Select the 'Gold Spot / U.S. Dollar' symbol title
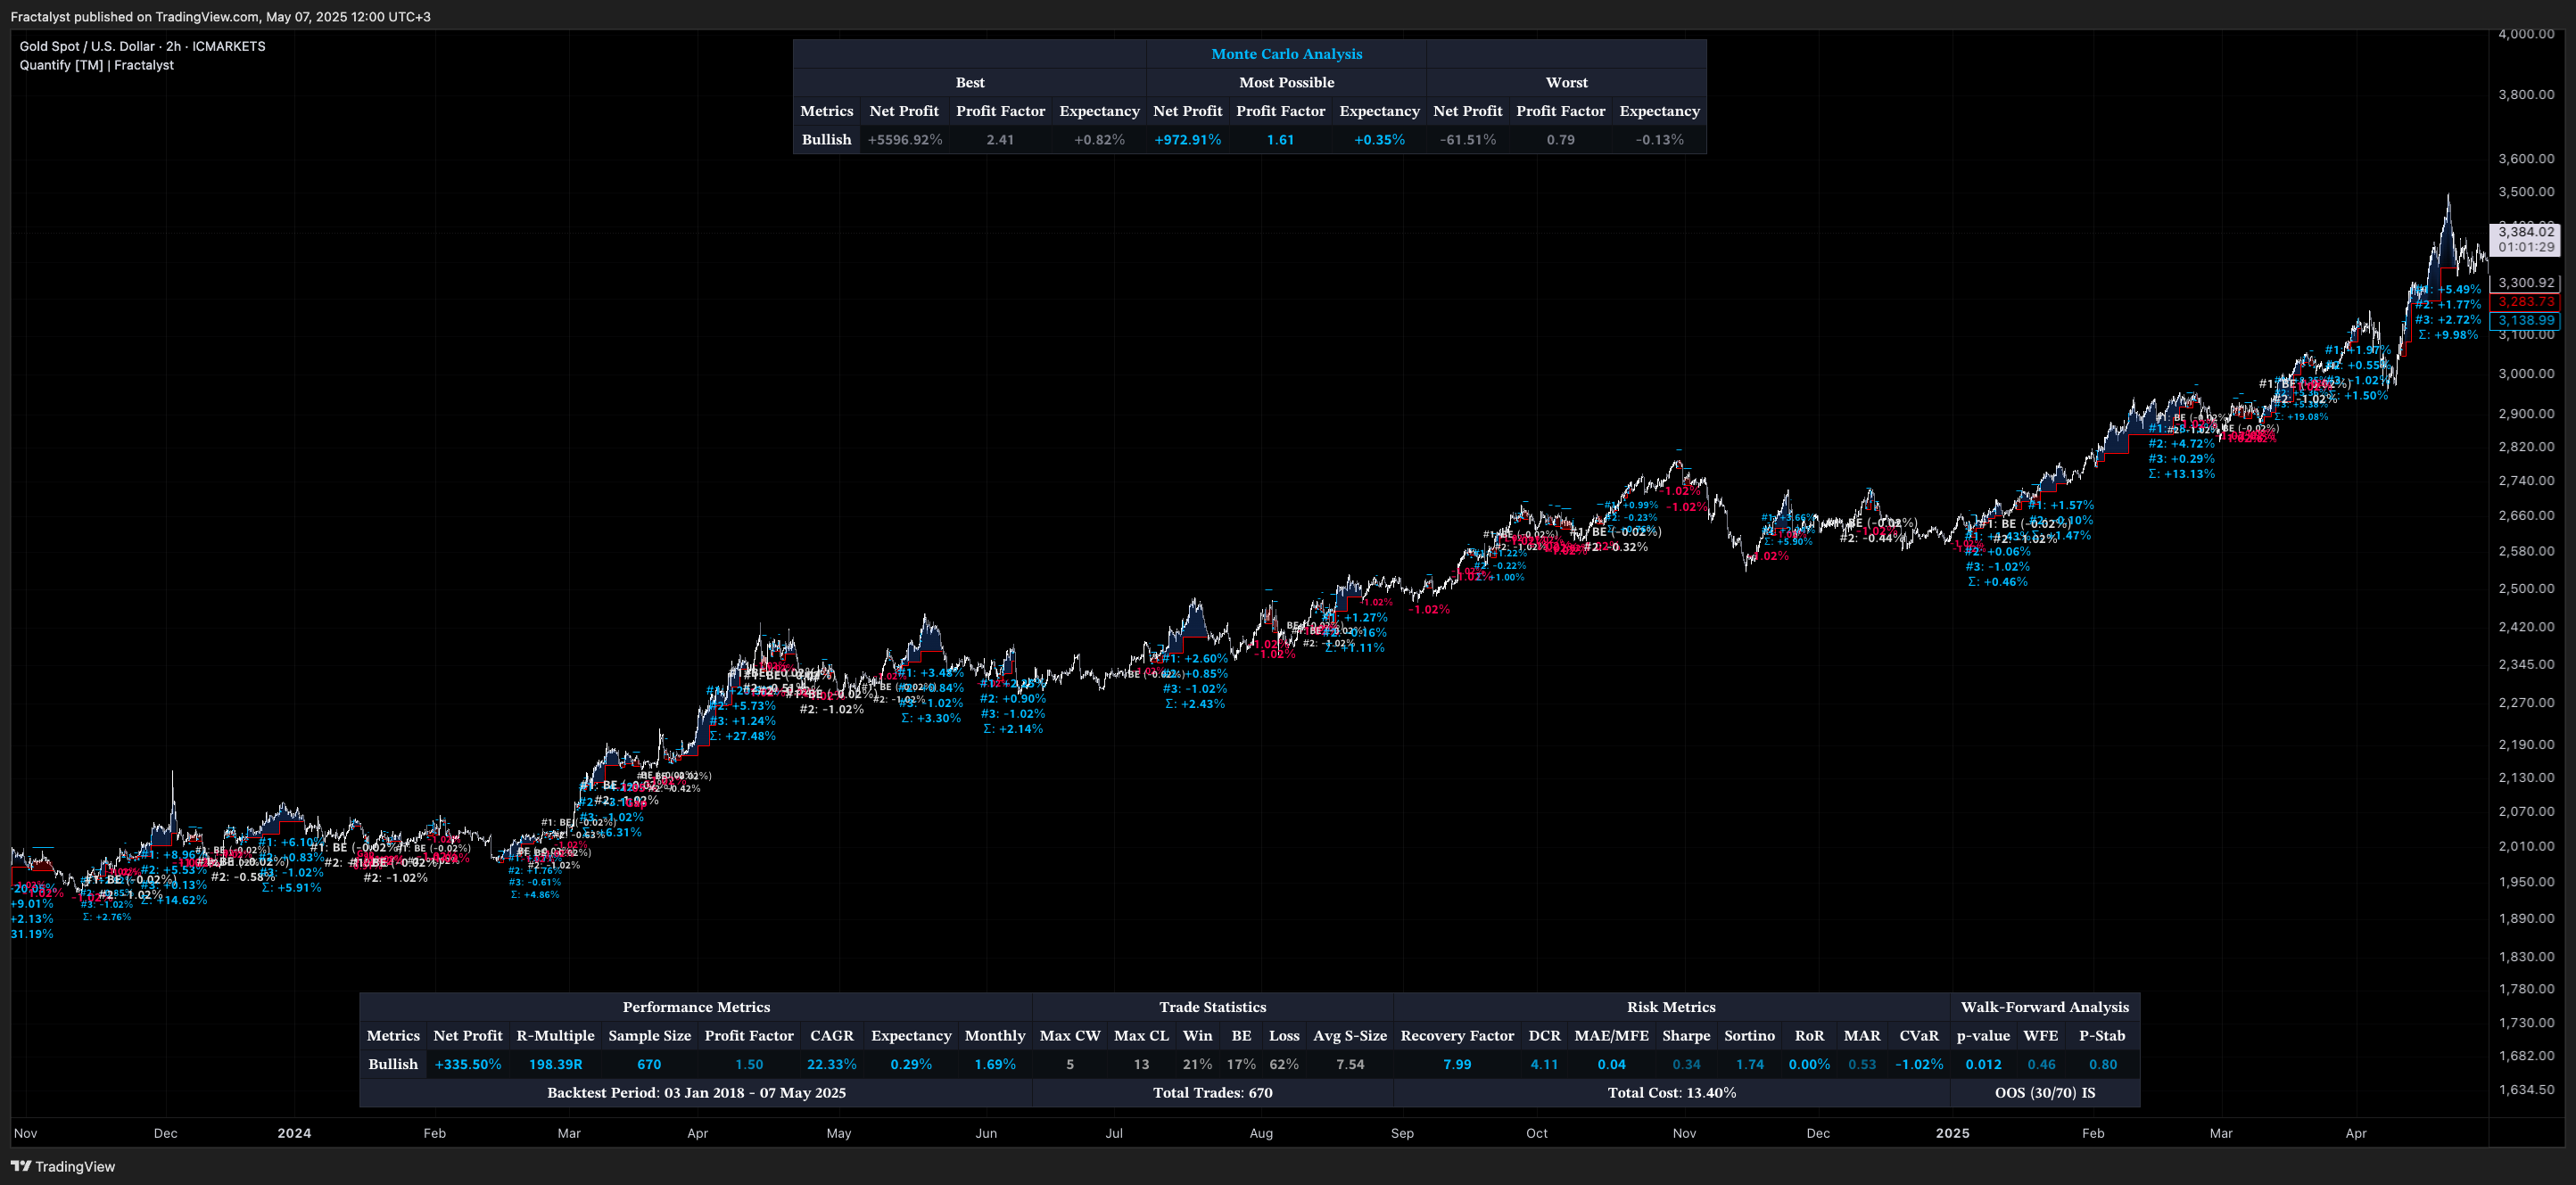The height and width of the screenshot is (1185, 2576). point(87,46)
